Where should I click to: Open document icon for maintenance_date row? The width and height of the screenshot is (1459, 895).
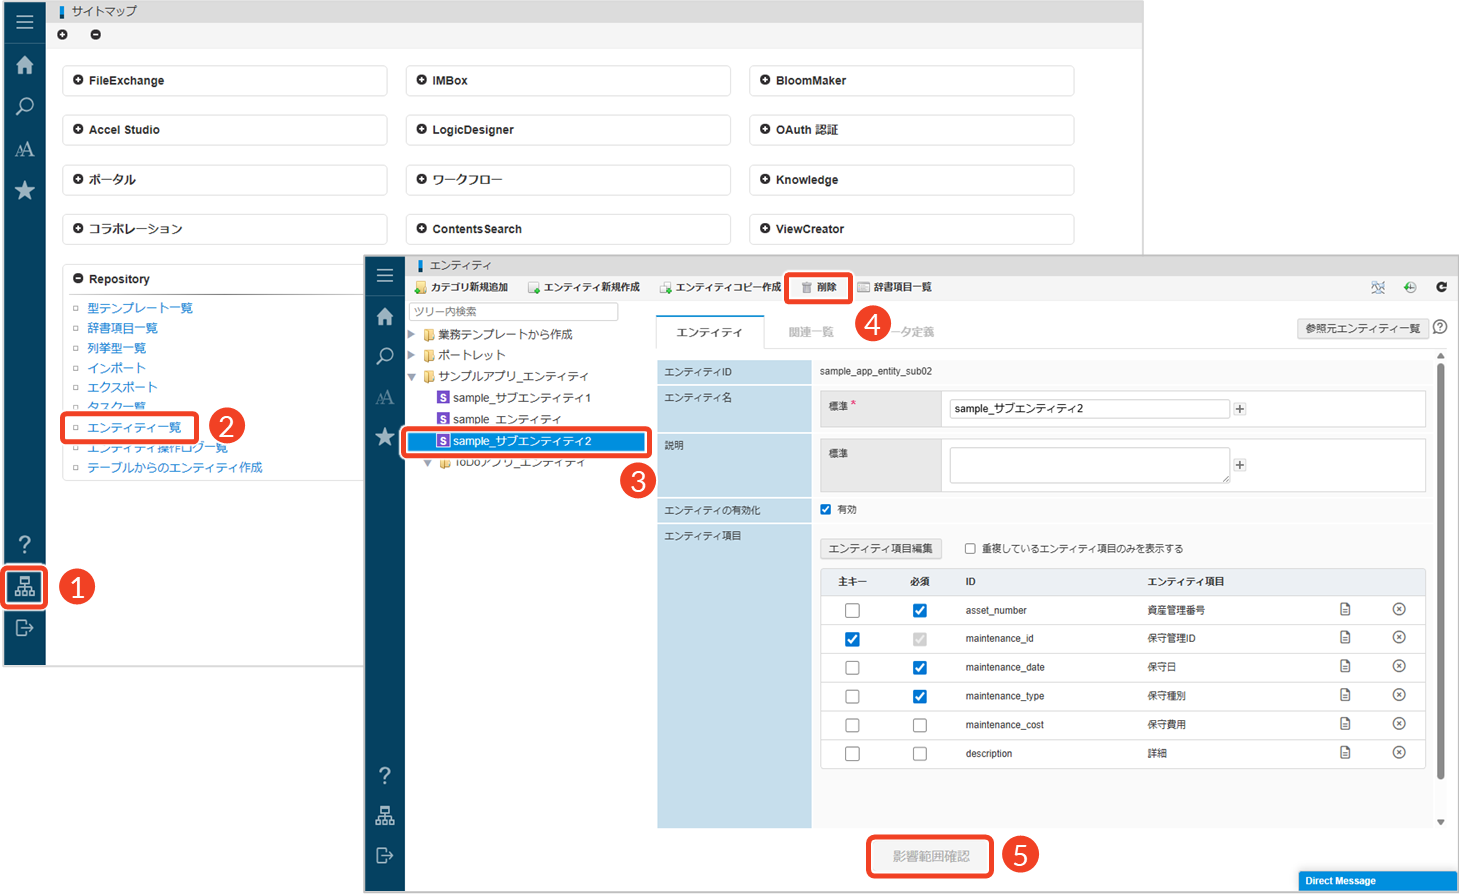[1345, 666]
